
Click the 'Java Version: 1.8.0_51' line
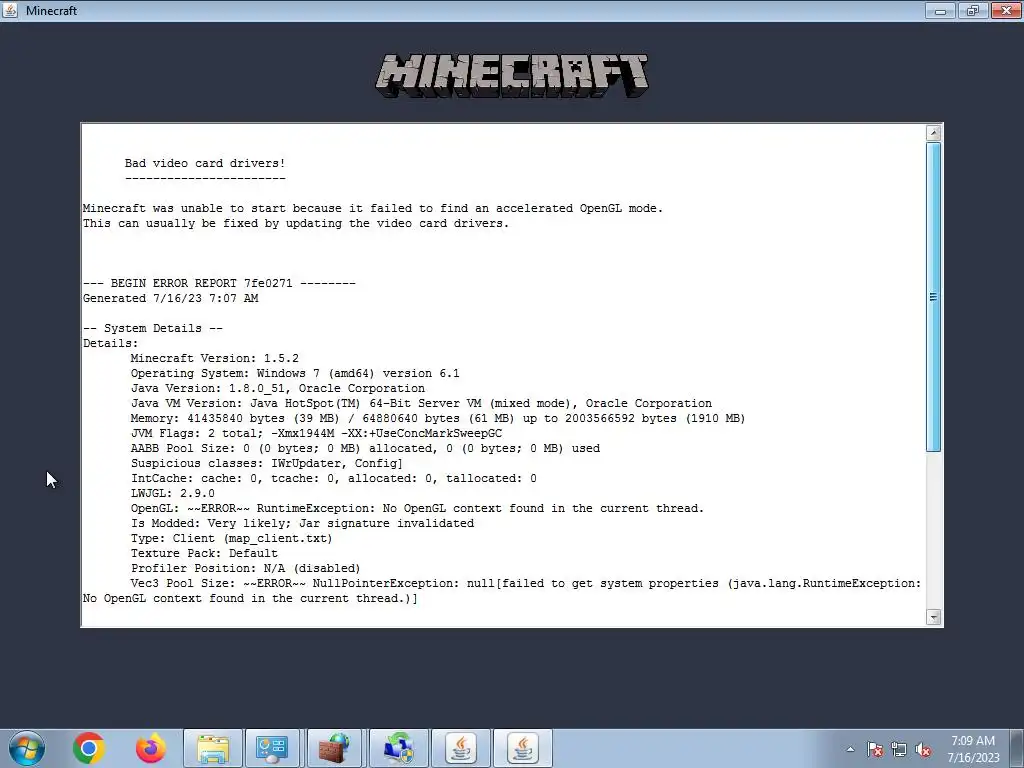pos(278,389)
